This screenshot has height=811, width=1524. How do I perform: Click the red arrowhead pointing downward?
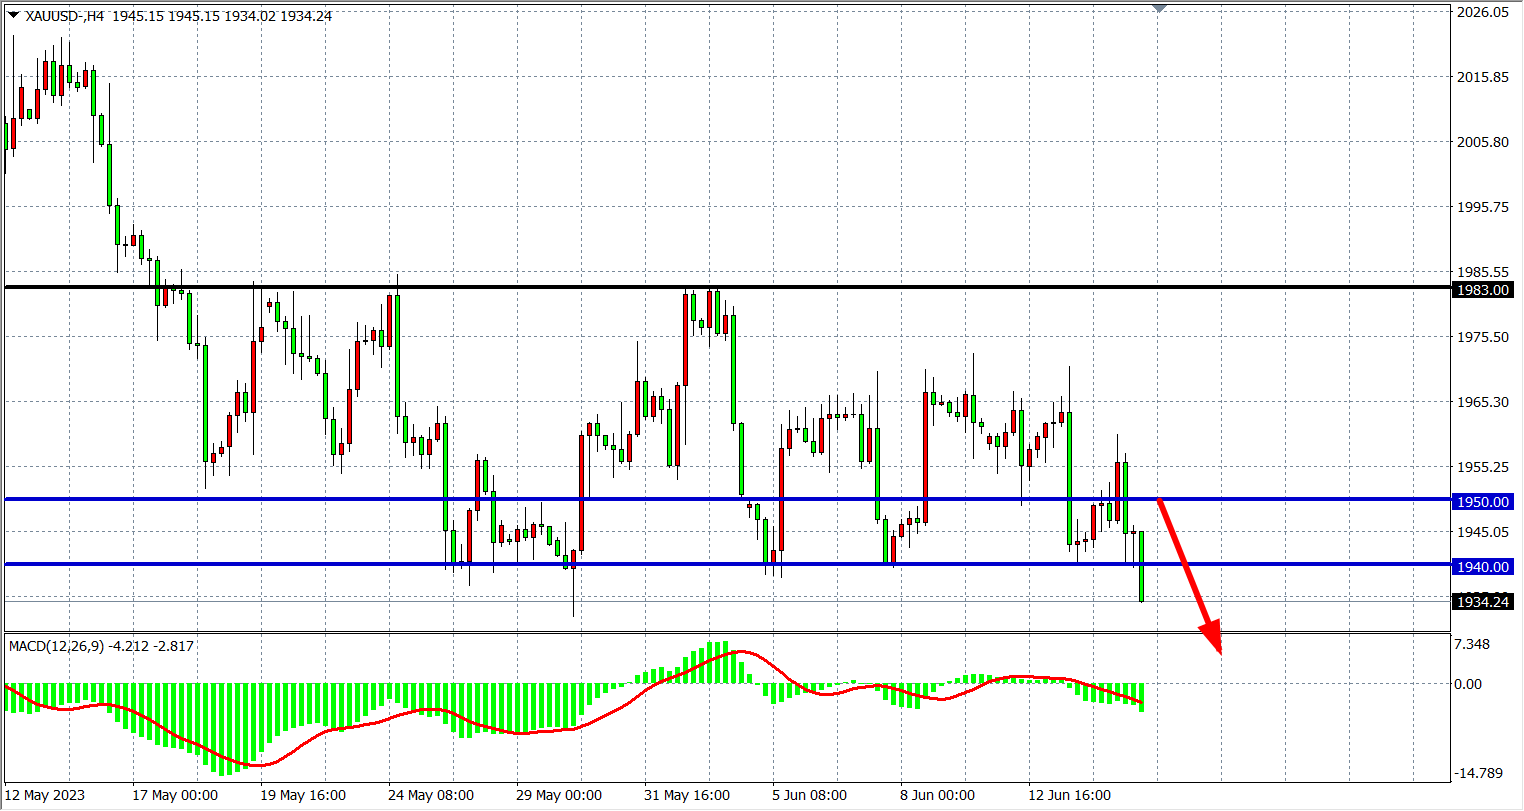1212,636
